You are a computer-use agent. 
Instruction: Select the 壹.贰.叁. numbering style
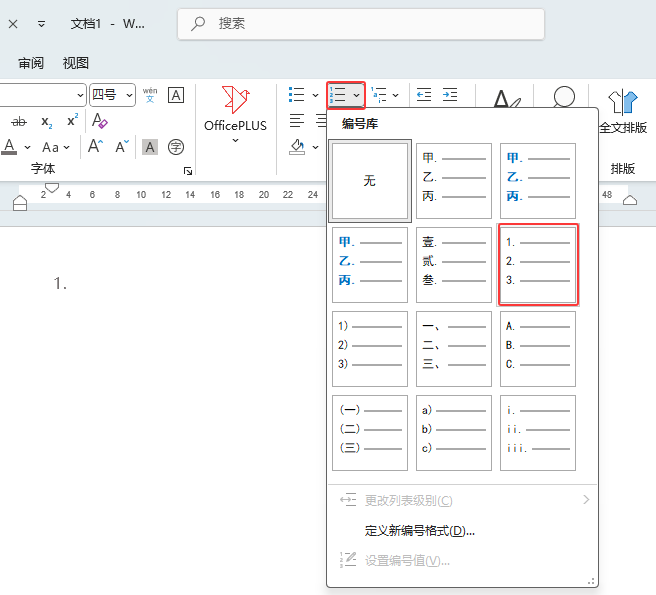454,265
